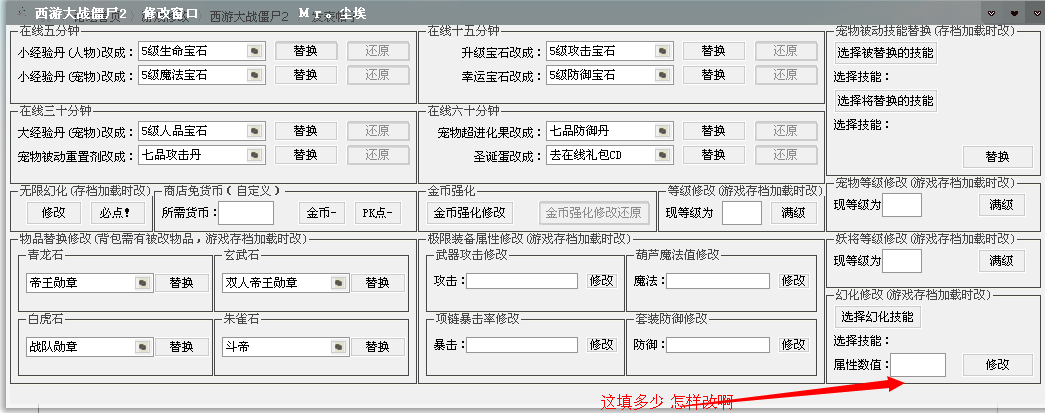Click 替换 for 宠物被动重置剂
1045x413 pixels.
coord(306,155)
